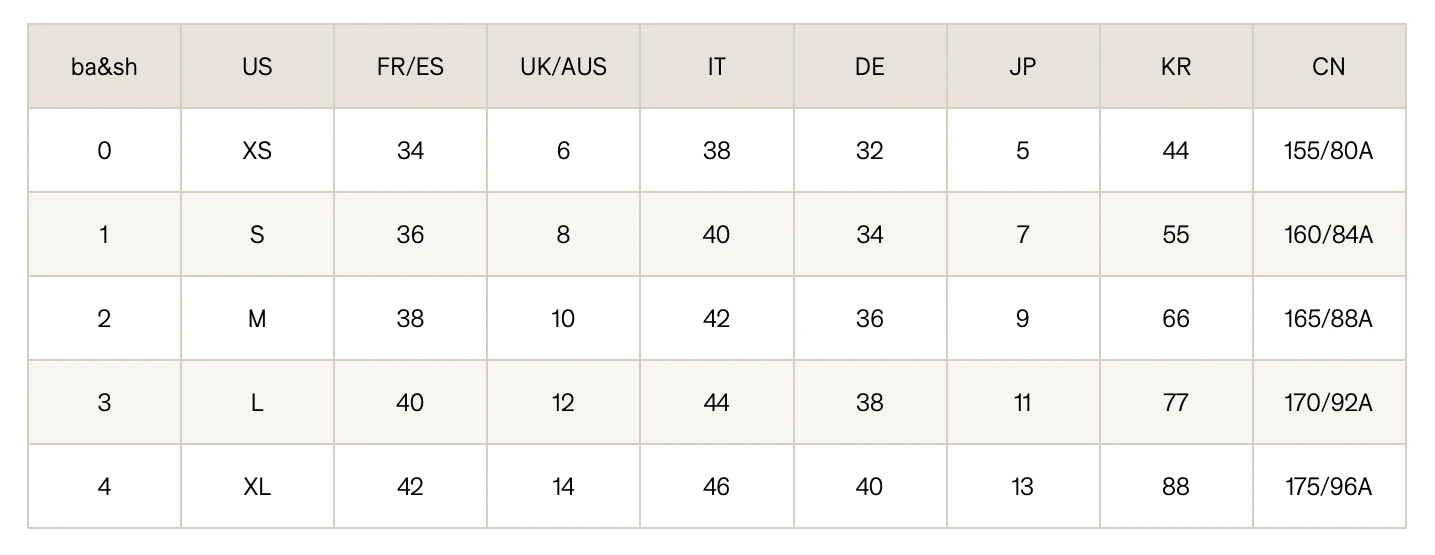
Task: Select the XS size cell
Action: 257,151
